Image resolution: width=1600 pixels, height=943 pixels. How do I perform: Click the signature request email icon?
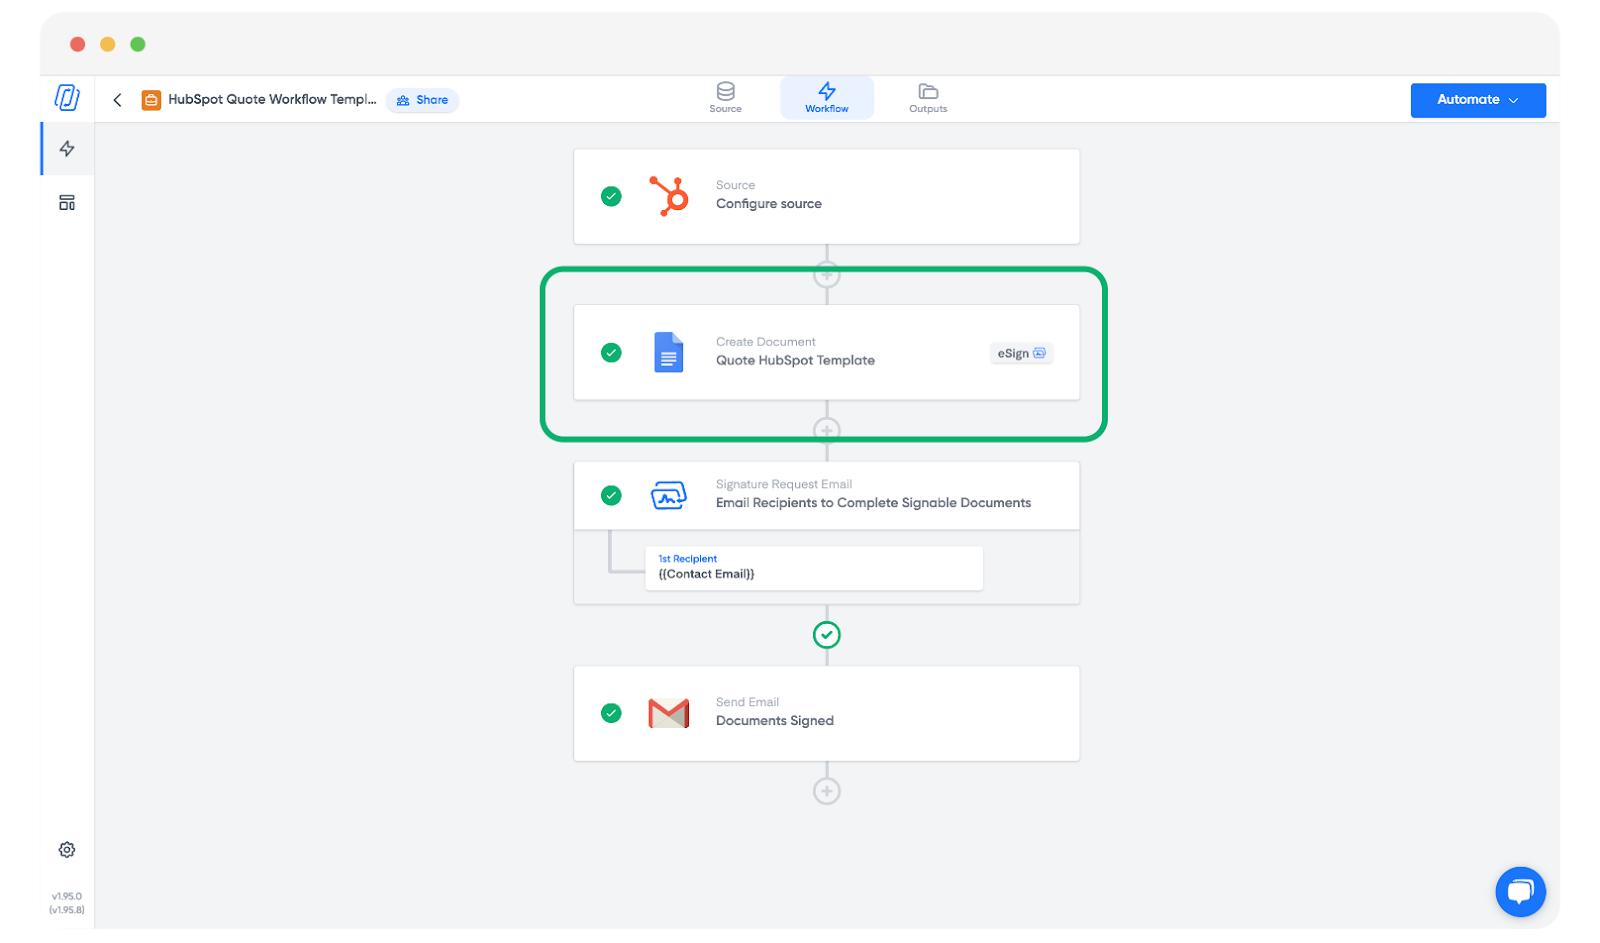668,495
